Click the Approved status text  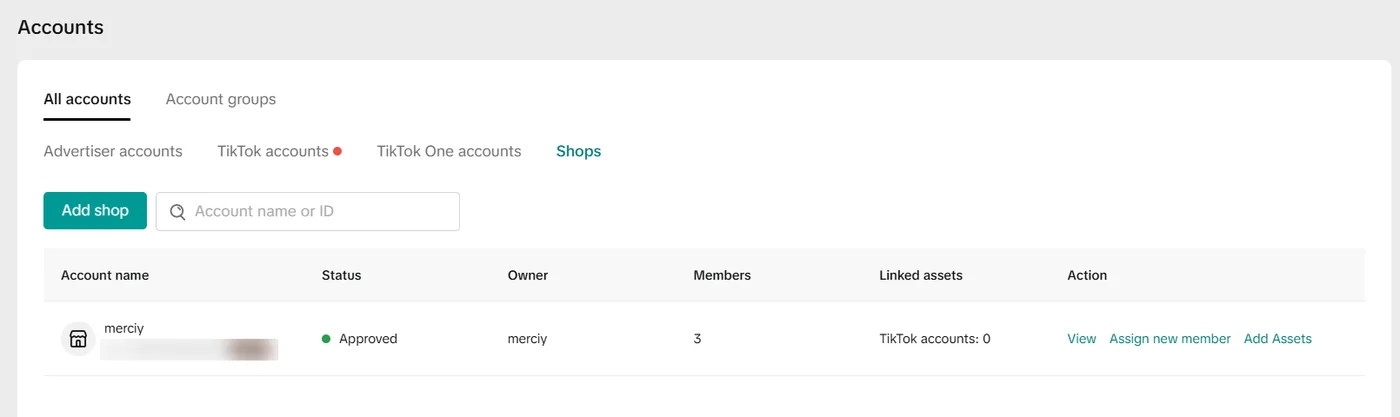tap(368, 339)
